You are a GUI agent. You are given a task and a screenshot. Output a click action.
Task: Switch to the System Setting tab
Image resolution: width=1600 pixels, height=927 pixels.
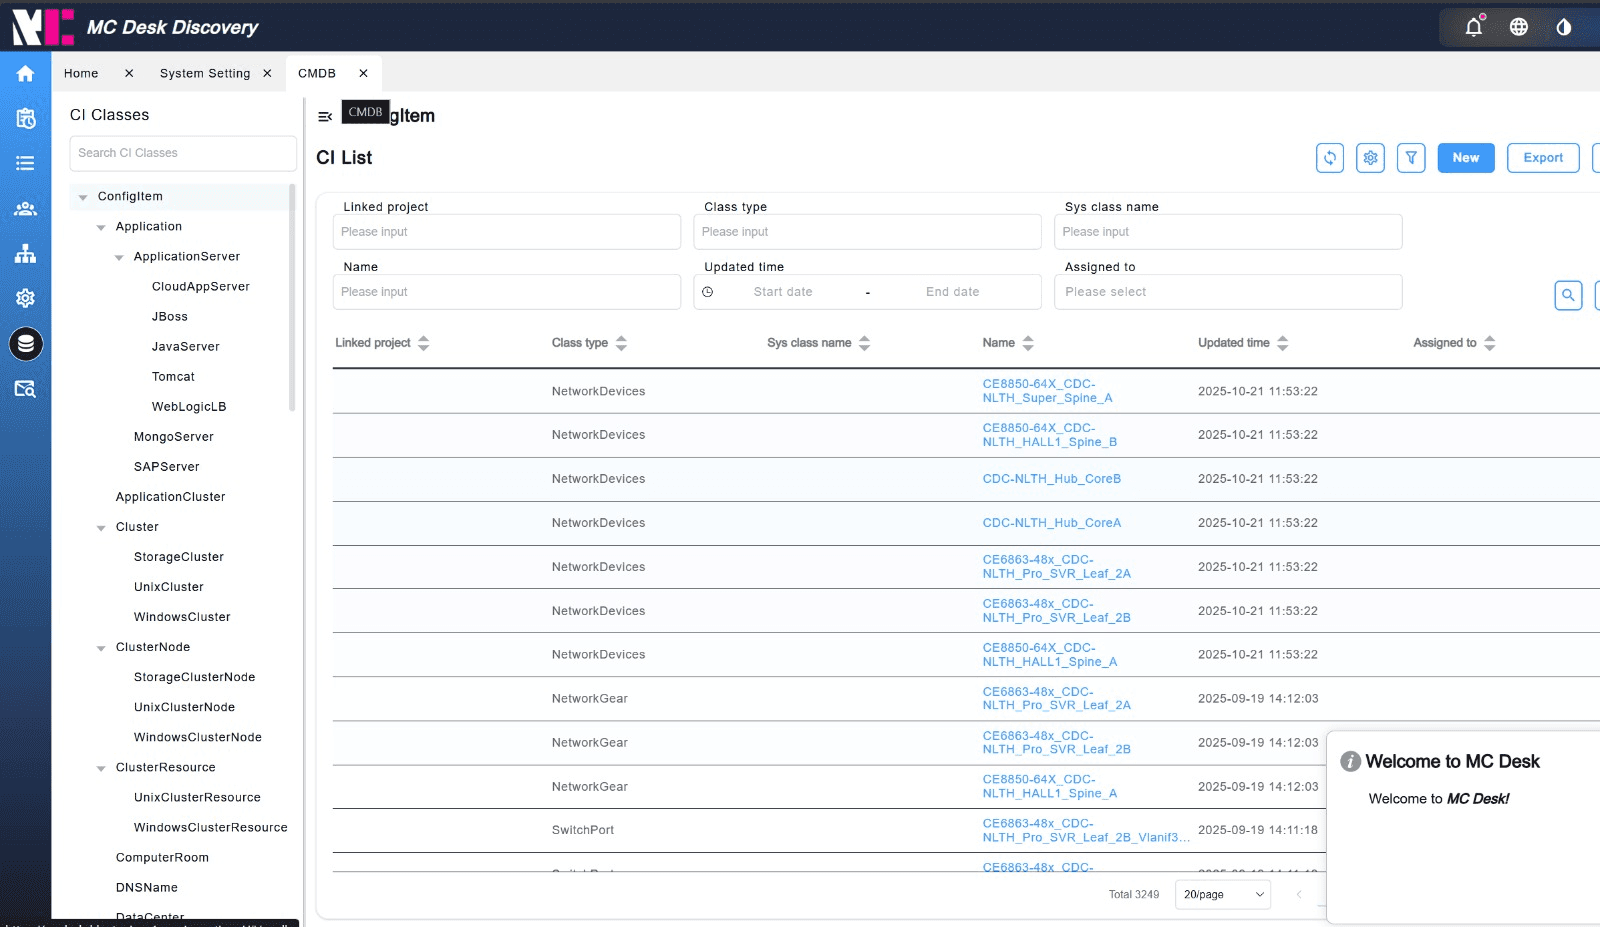[205, 73]
